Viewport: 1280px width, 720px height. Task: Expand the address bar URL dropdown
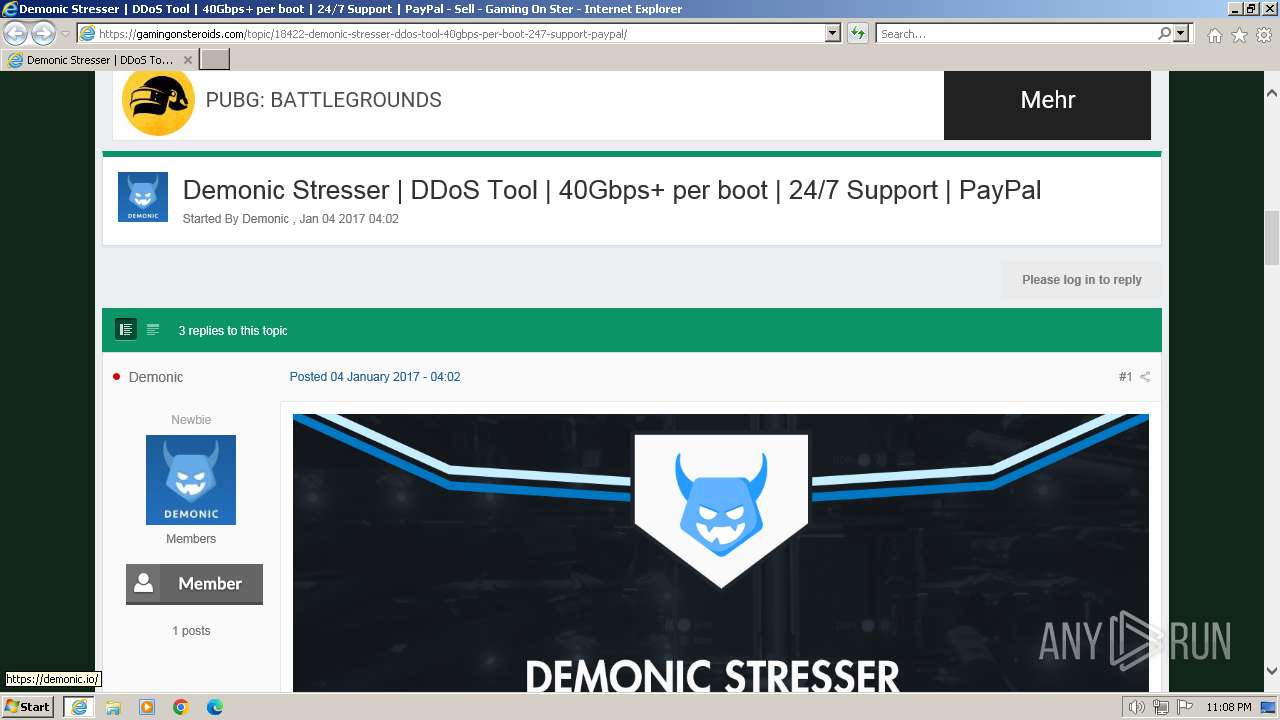coord(832,33)
